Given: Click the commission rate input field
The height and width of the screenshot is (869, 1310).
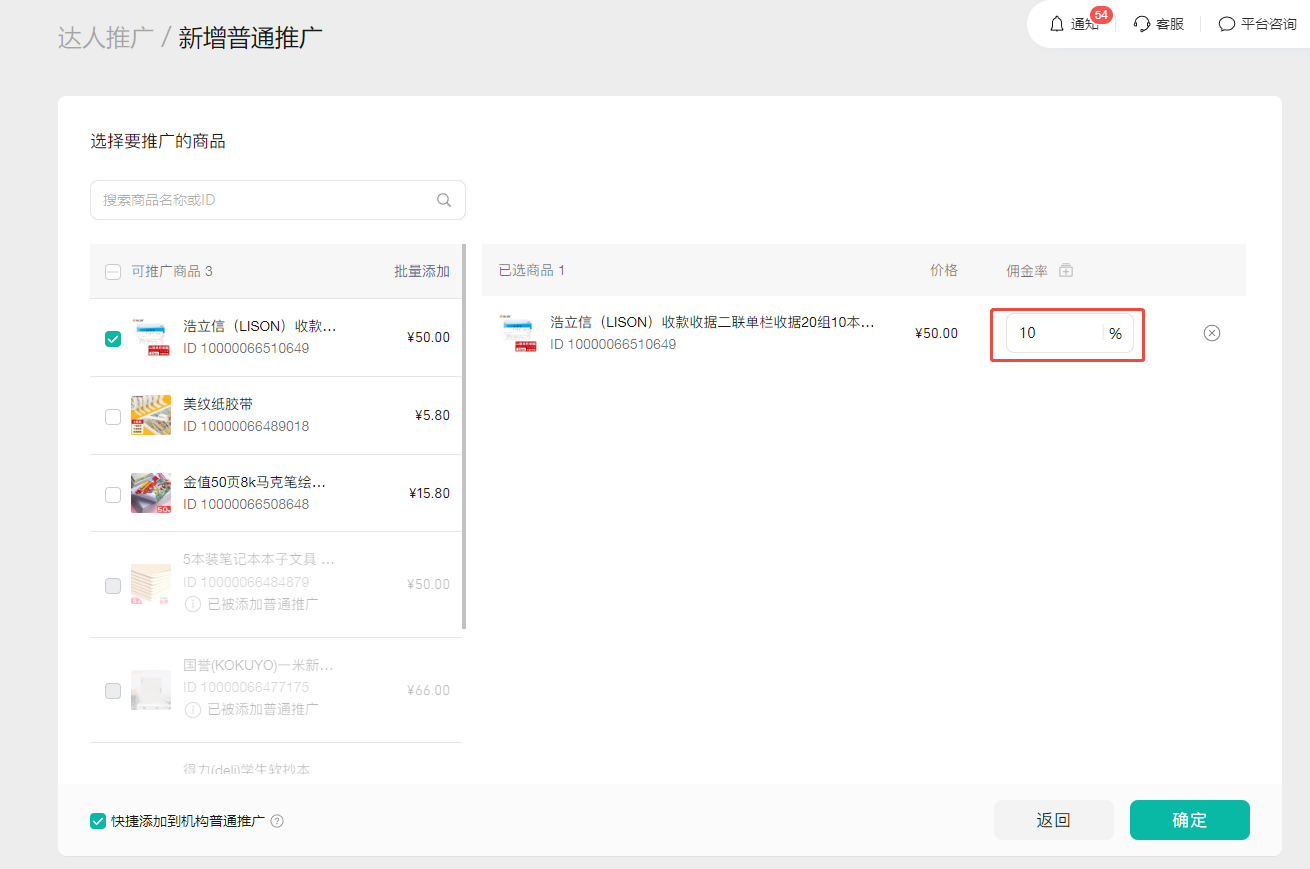Looking at the screenshot, I should (1052, 333).
